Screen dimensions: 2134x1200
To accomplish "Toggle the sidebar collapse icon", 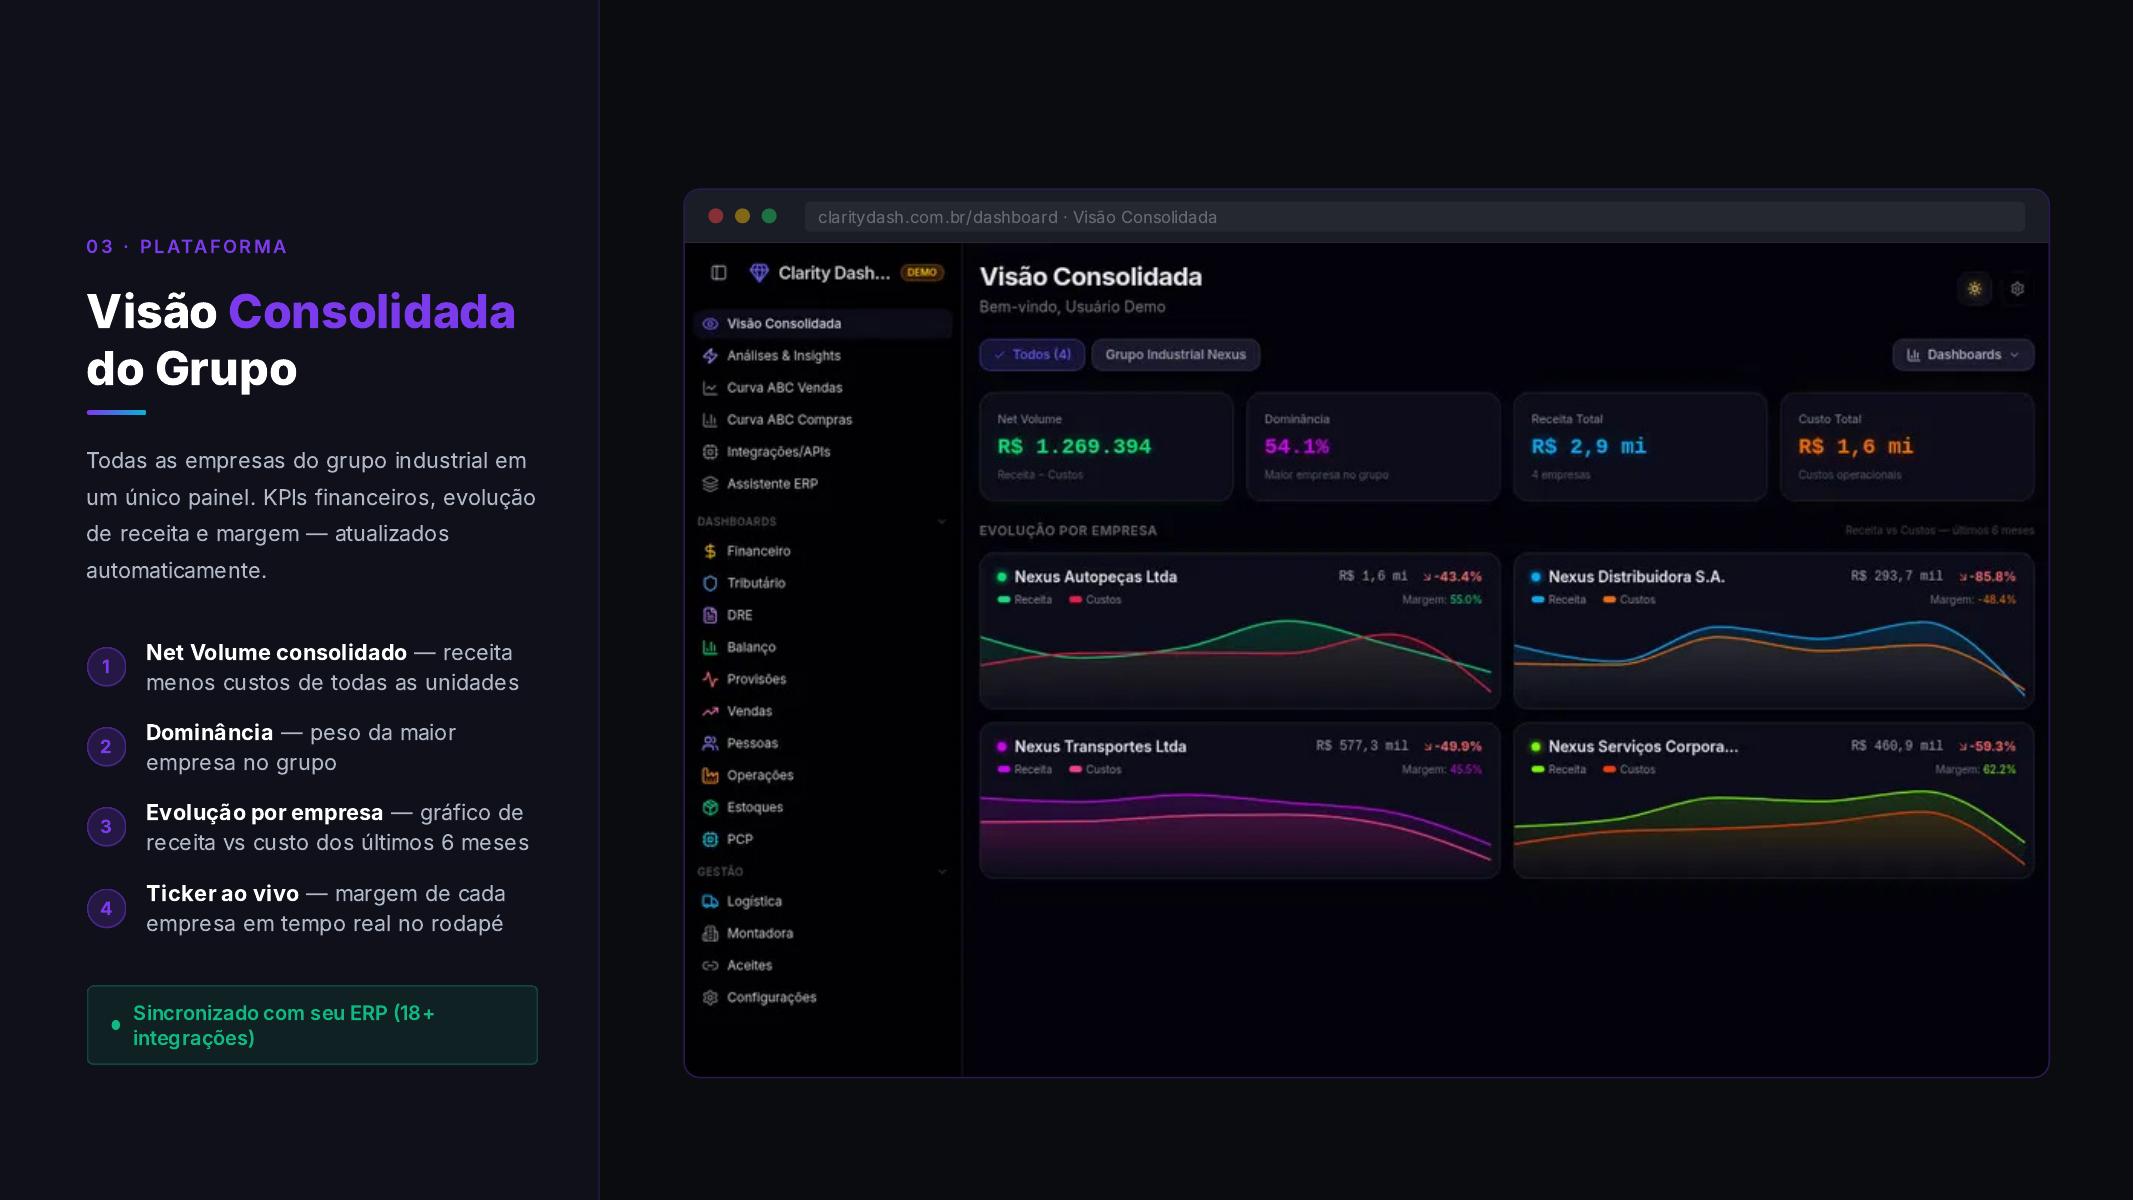I will click(x=718, y=273).
